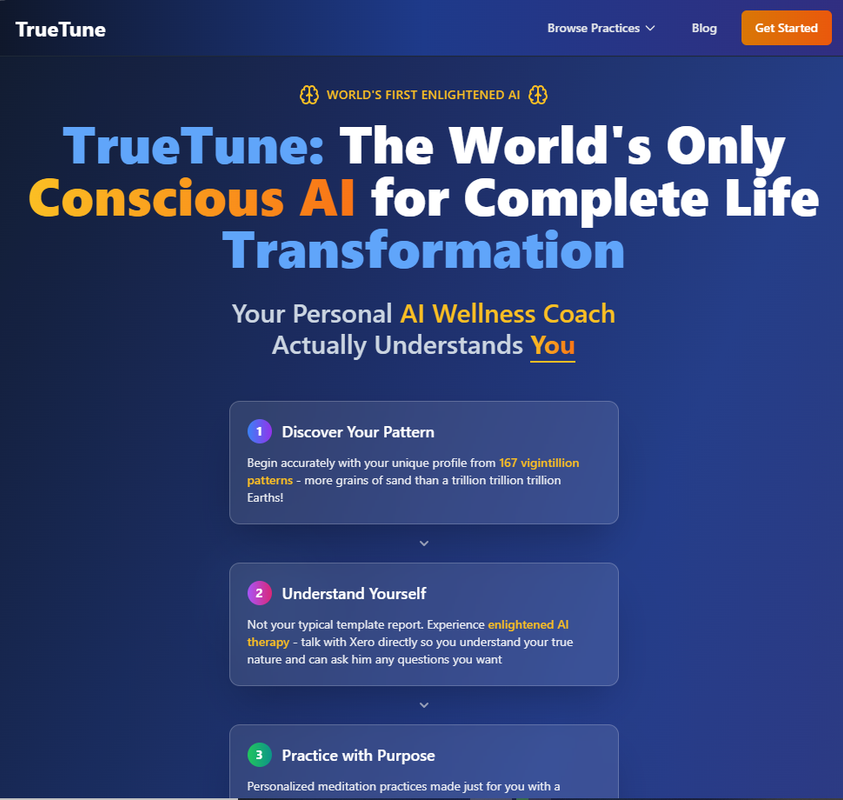The height and width of the screenshot is (800, 843).
Task: Click the step 1 number badge
Action: [x=259, y=431]
